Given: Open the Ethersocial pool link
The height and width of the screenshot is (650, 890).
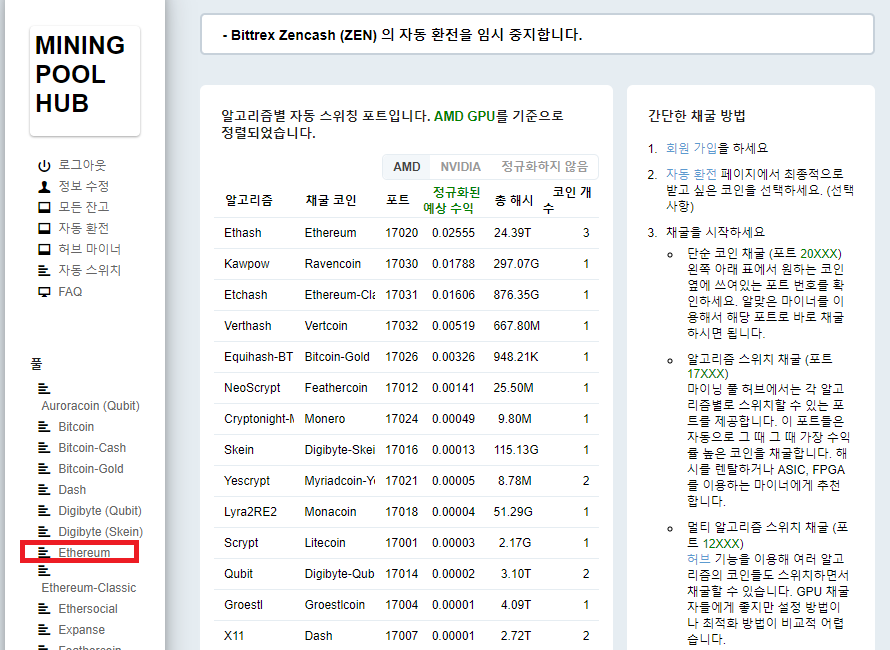Looking at the screenshot, I should 88,609.
